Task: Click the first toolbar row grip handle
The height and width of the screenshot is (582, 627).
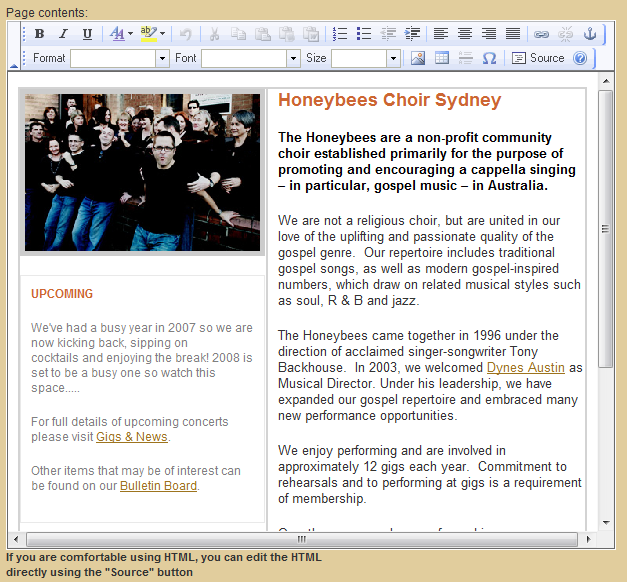Action: pyautogui.click(x=24, y=34)
